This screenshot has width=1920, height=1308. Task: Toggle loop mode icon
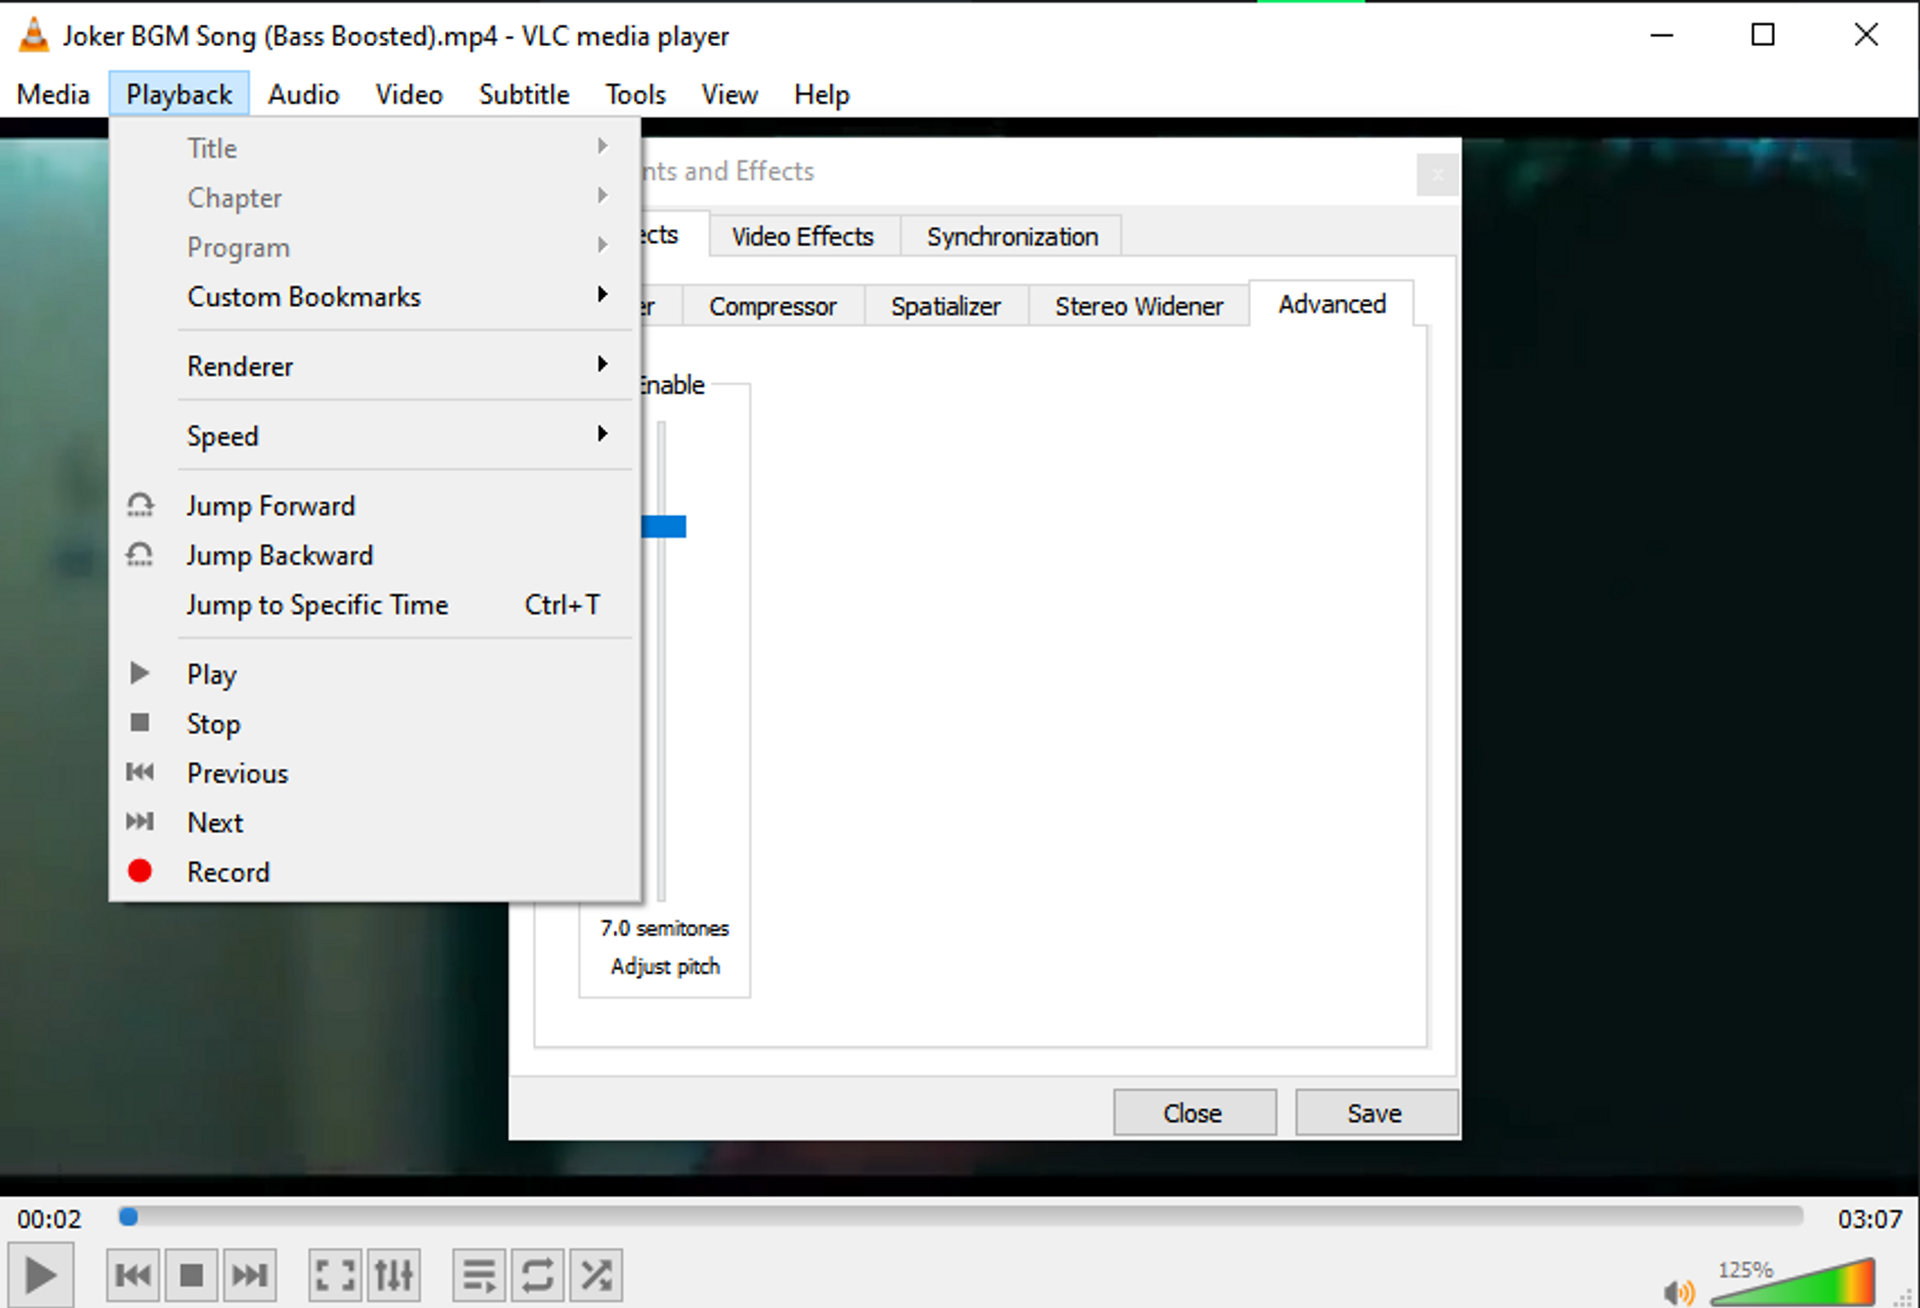[537, 1275]
